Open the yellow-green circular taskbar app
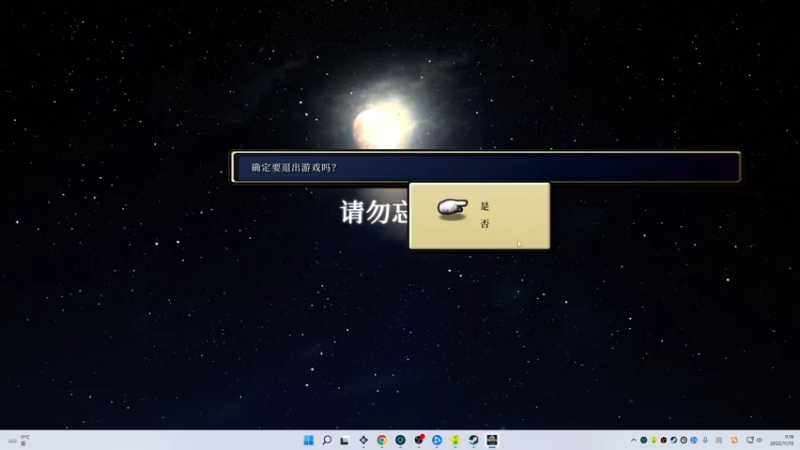 (x=455, y=440)
